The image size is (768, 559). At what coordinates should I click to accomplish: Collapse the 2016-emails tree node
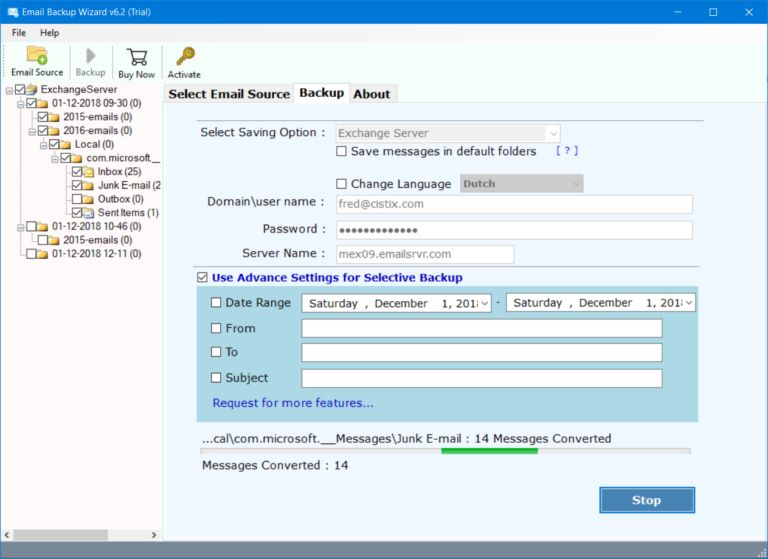(x=32, y=131)
